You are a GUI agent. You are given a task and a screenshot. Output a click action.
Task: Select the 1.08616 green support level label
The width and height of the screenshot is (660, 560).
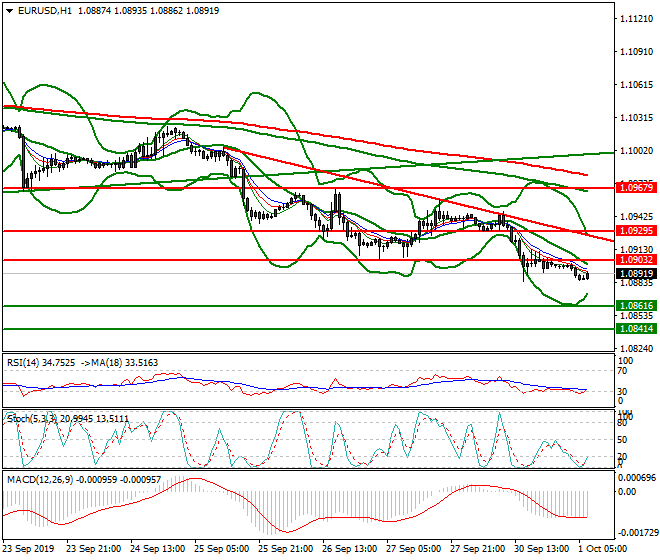point(636,306)
